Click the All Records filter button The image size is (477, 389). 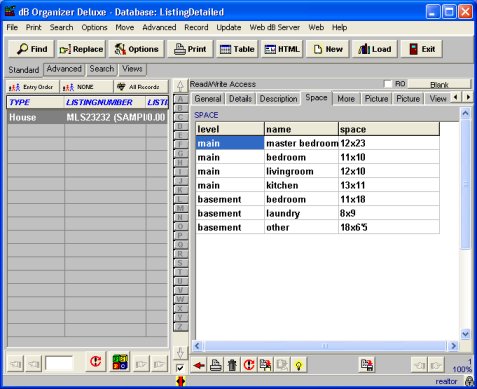(141, 87)
